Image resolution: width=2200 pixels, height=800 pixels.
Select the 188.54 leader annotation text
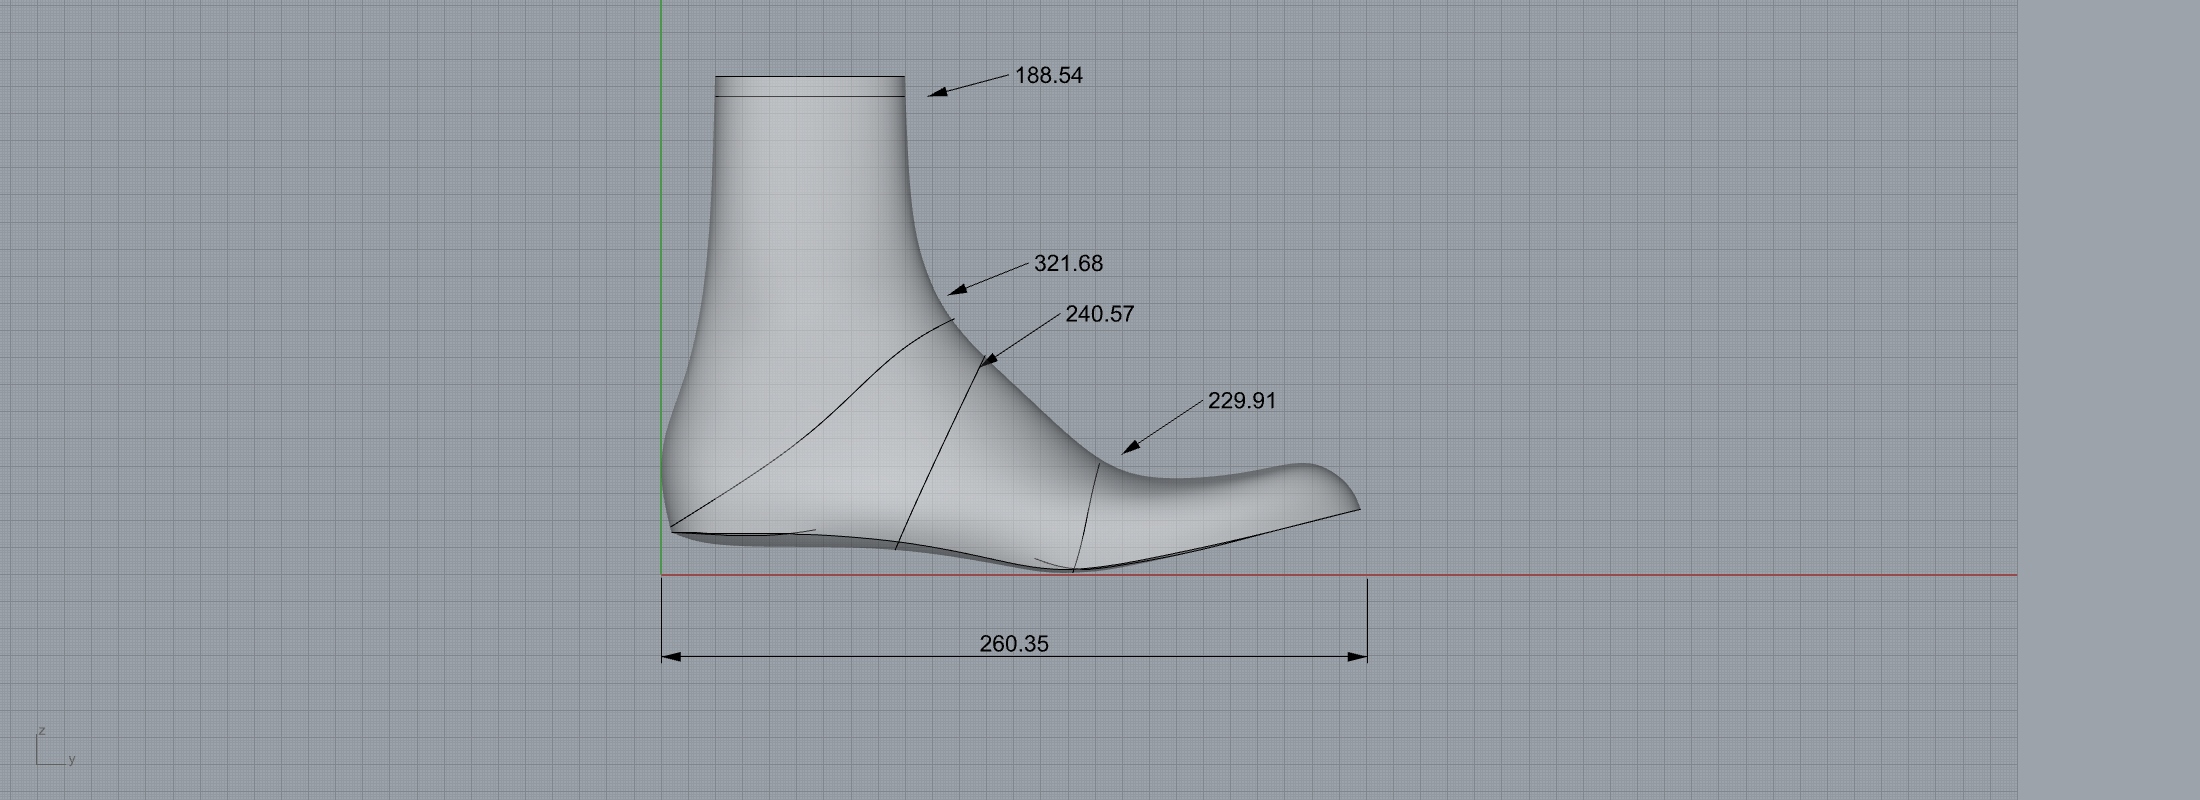tap(1048, 76)
